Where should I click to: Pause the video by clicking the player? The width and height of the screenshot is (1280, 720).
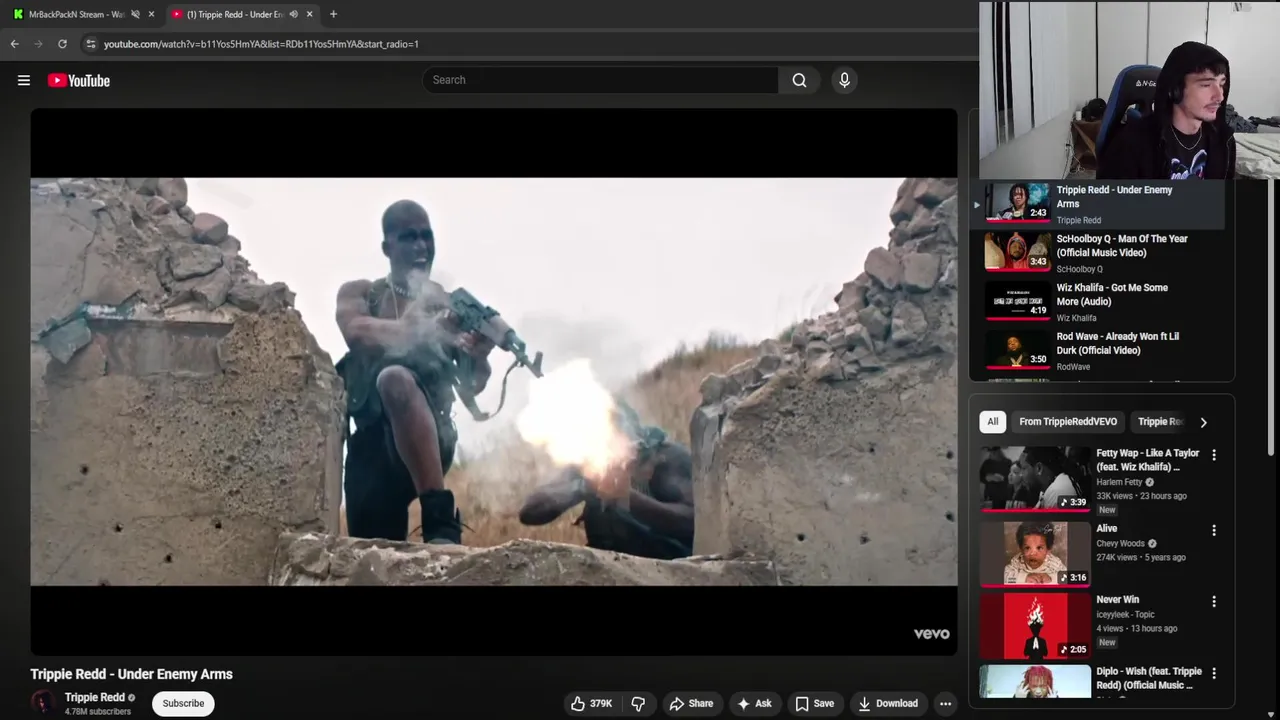click(x=494, y=382)
